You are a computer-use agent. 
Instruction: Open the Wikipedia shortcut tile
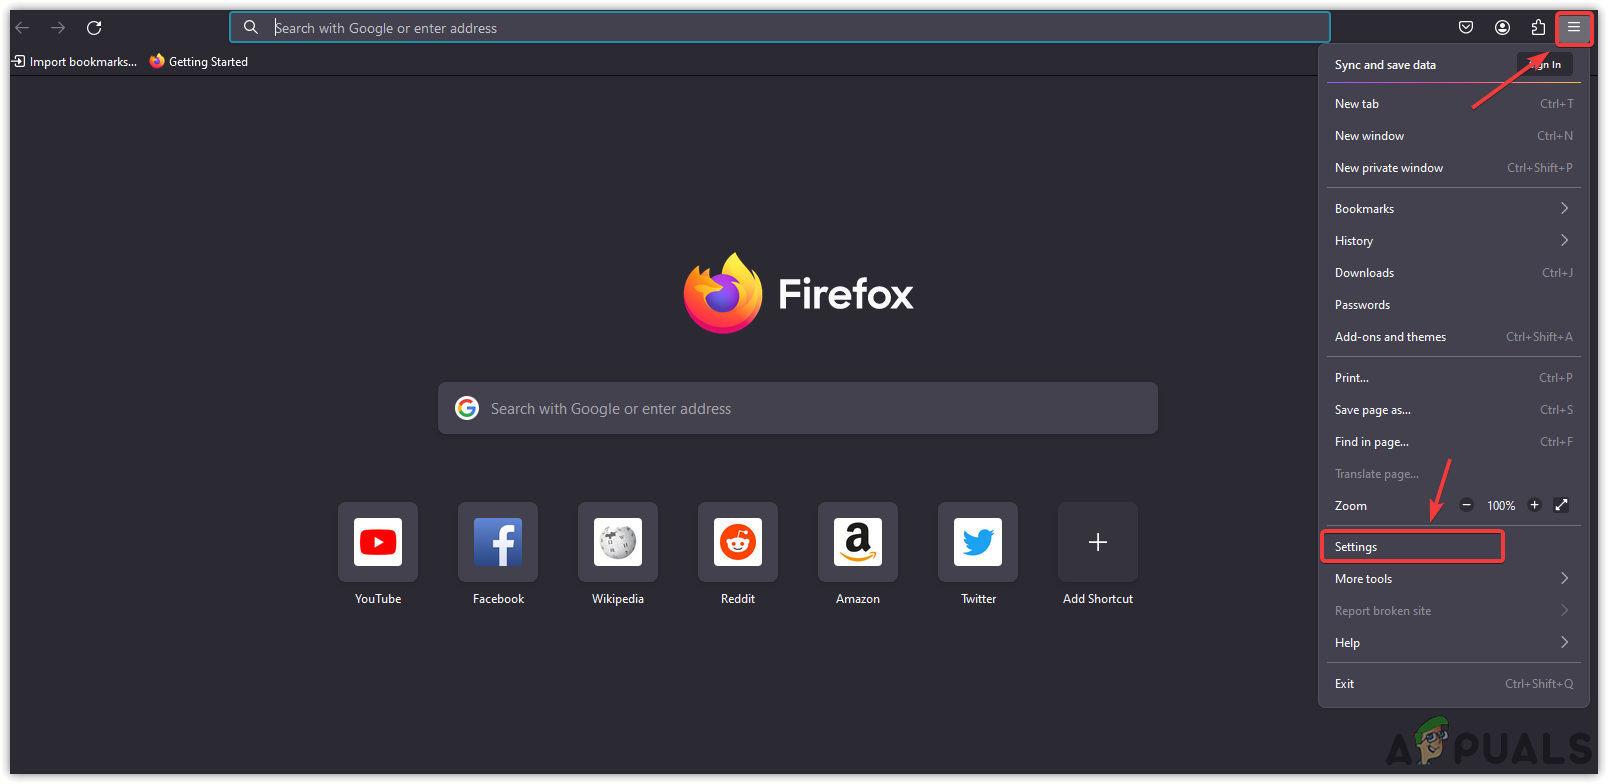618,542
